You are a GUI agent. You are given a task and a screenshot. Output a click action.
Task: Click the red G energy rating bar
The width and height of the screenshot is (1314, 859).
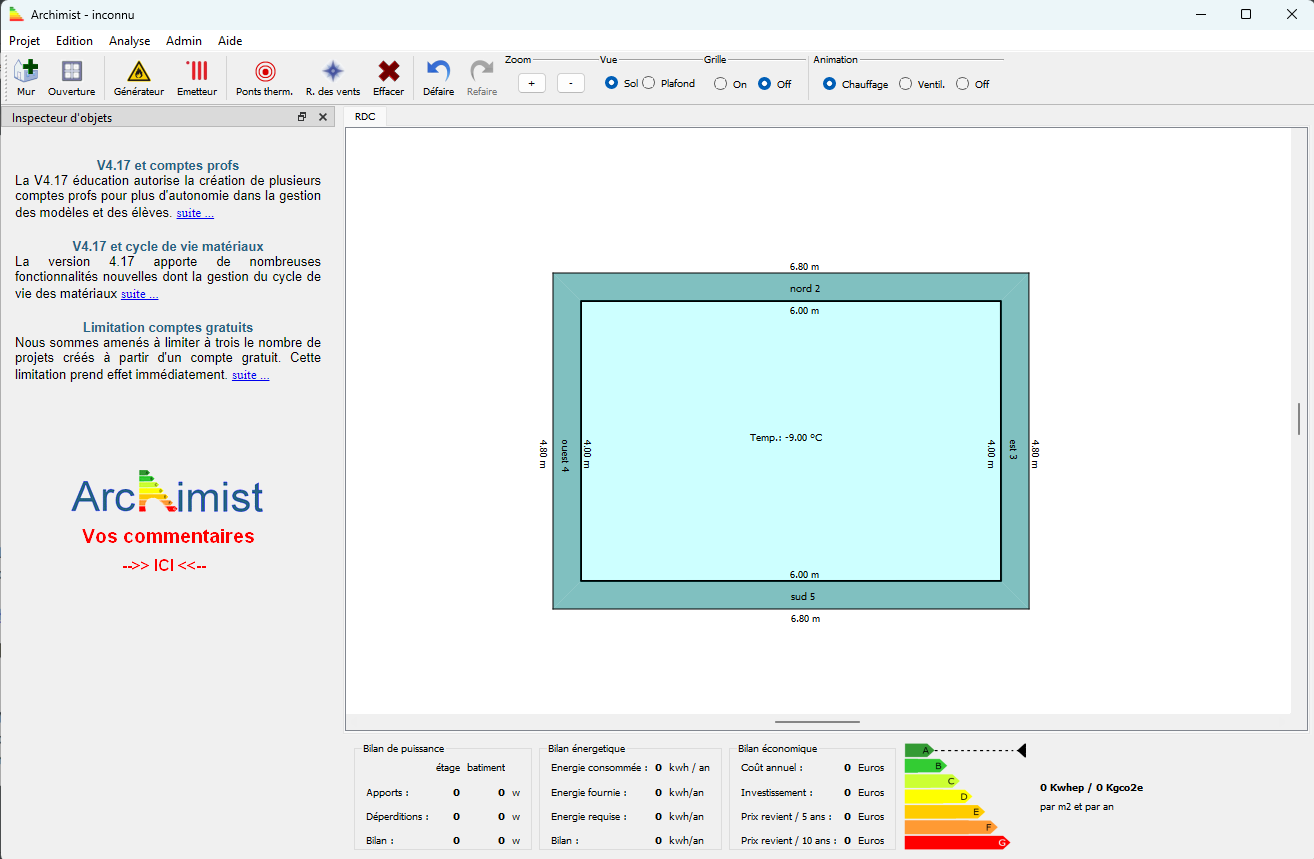pos(955,843)
